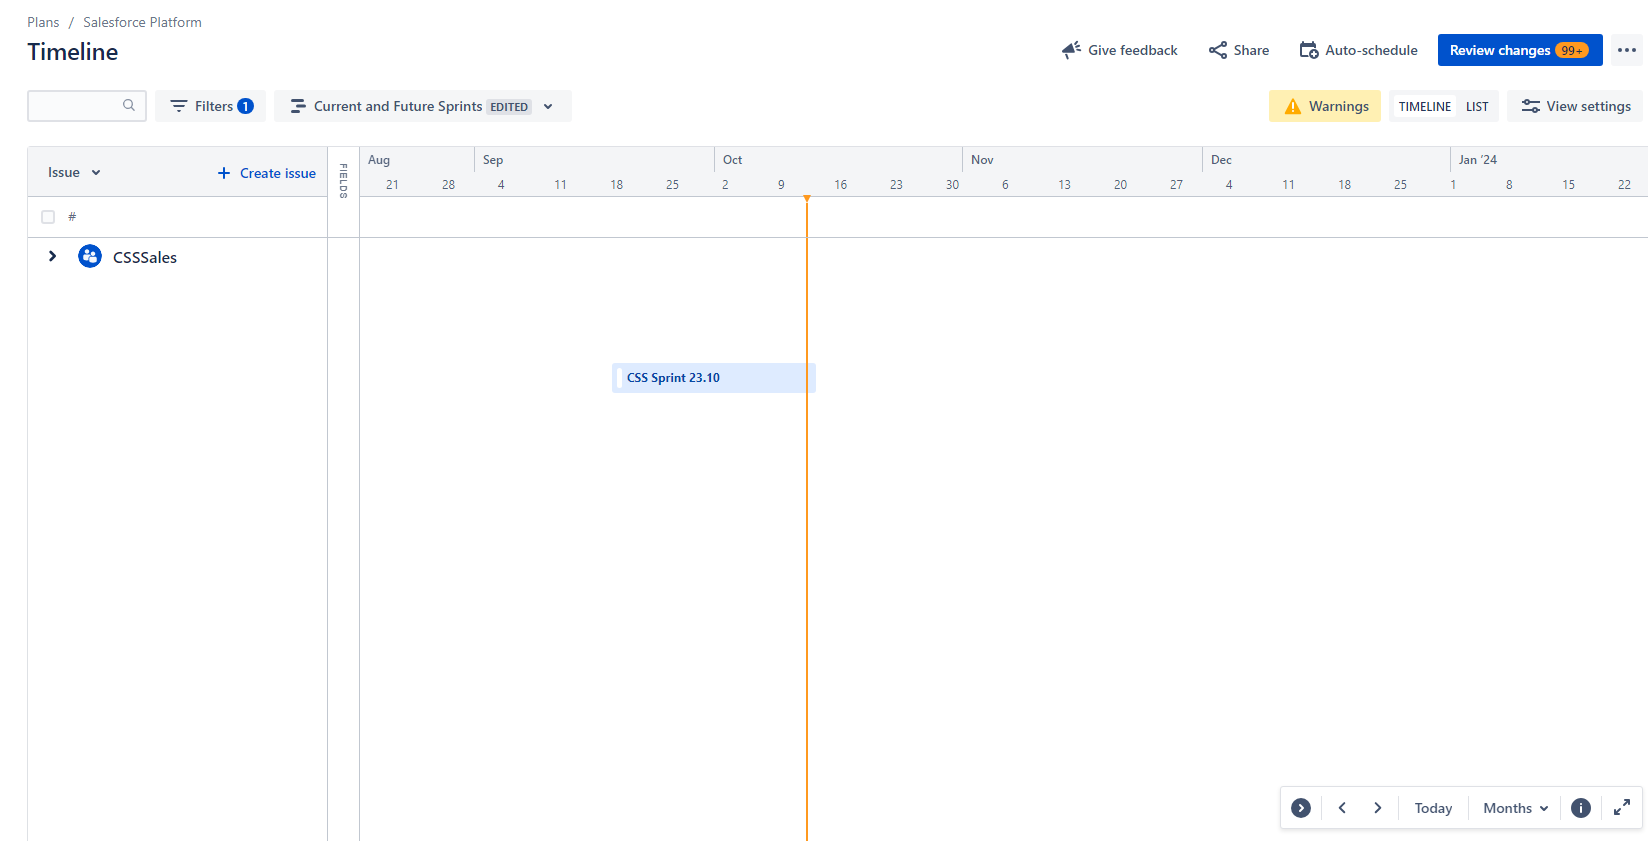Select the CSSSales row label
Viewport: 1648px width, 841px height.
tap(145, 257)
